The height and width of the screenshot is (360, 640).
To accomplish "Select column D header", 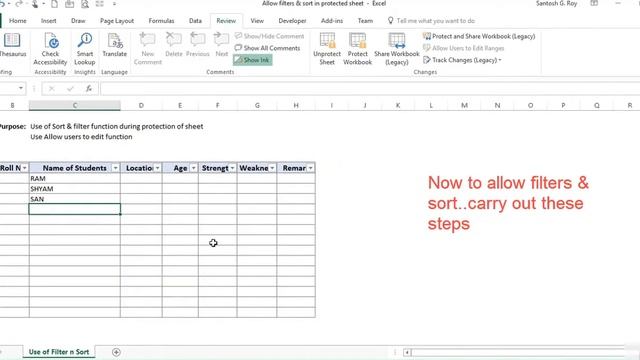I will [141, 105].
